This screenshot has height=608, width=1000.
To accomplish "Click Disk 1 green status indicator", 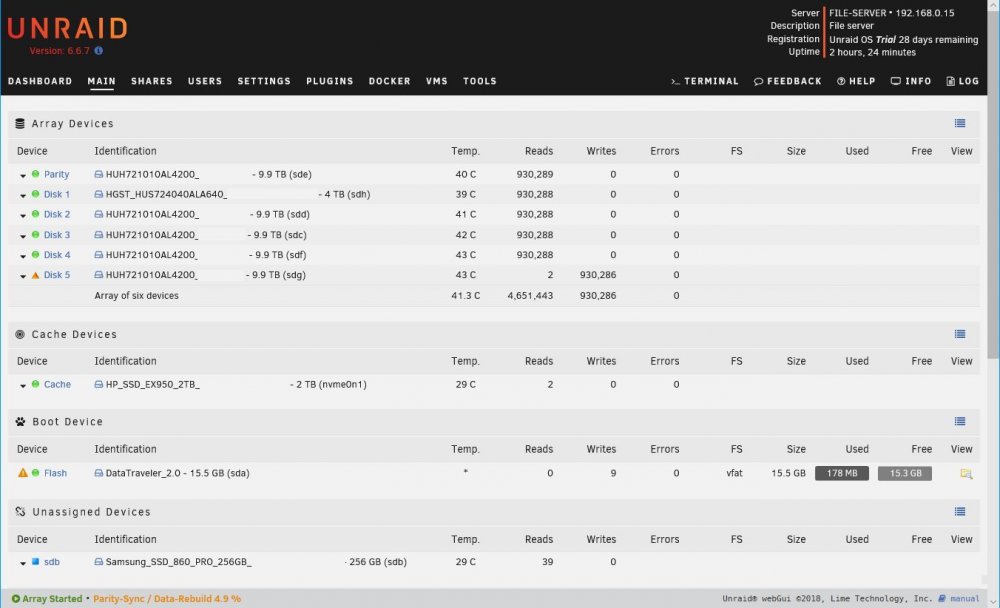I will pyautogui.click(x=36, y=194).
